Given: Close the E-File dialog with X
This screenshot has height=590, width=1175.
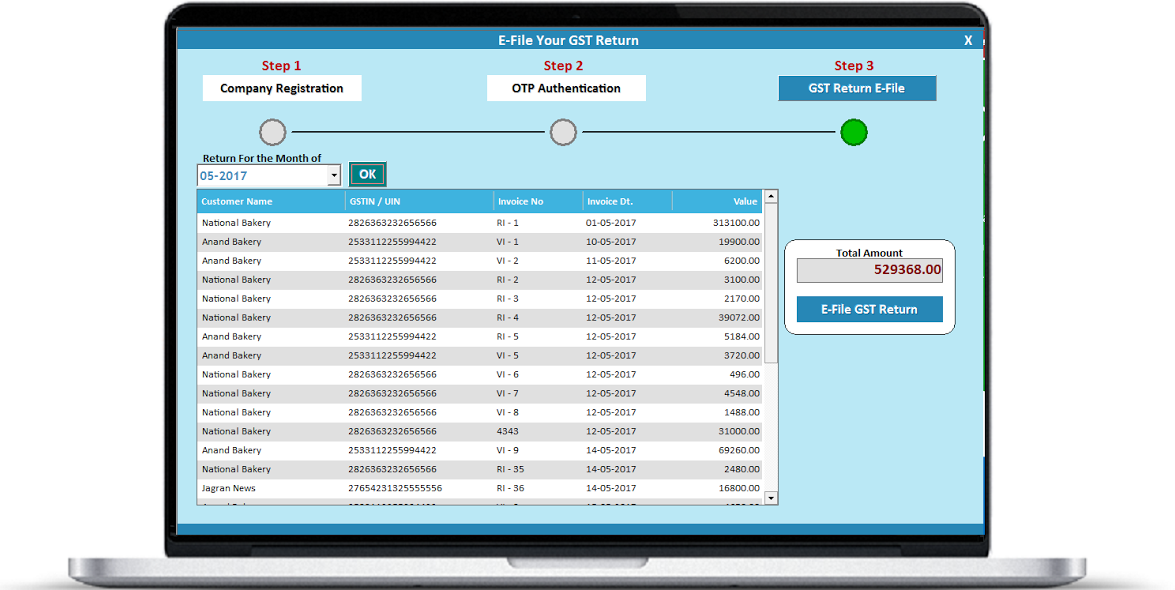Looking at the screenshot, I should [x=968, y=40].
